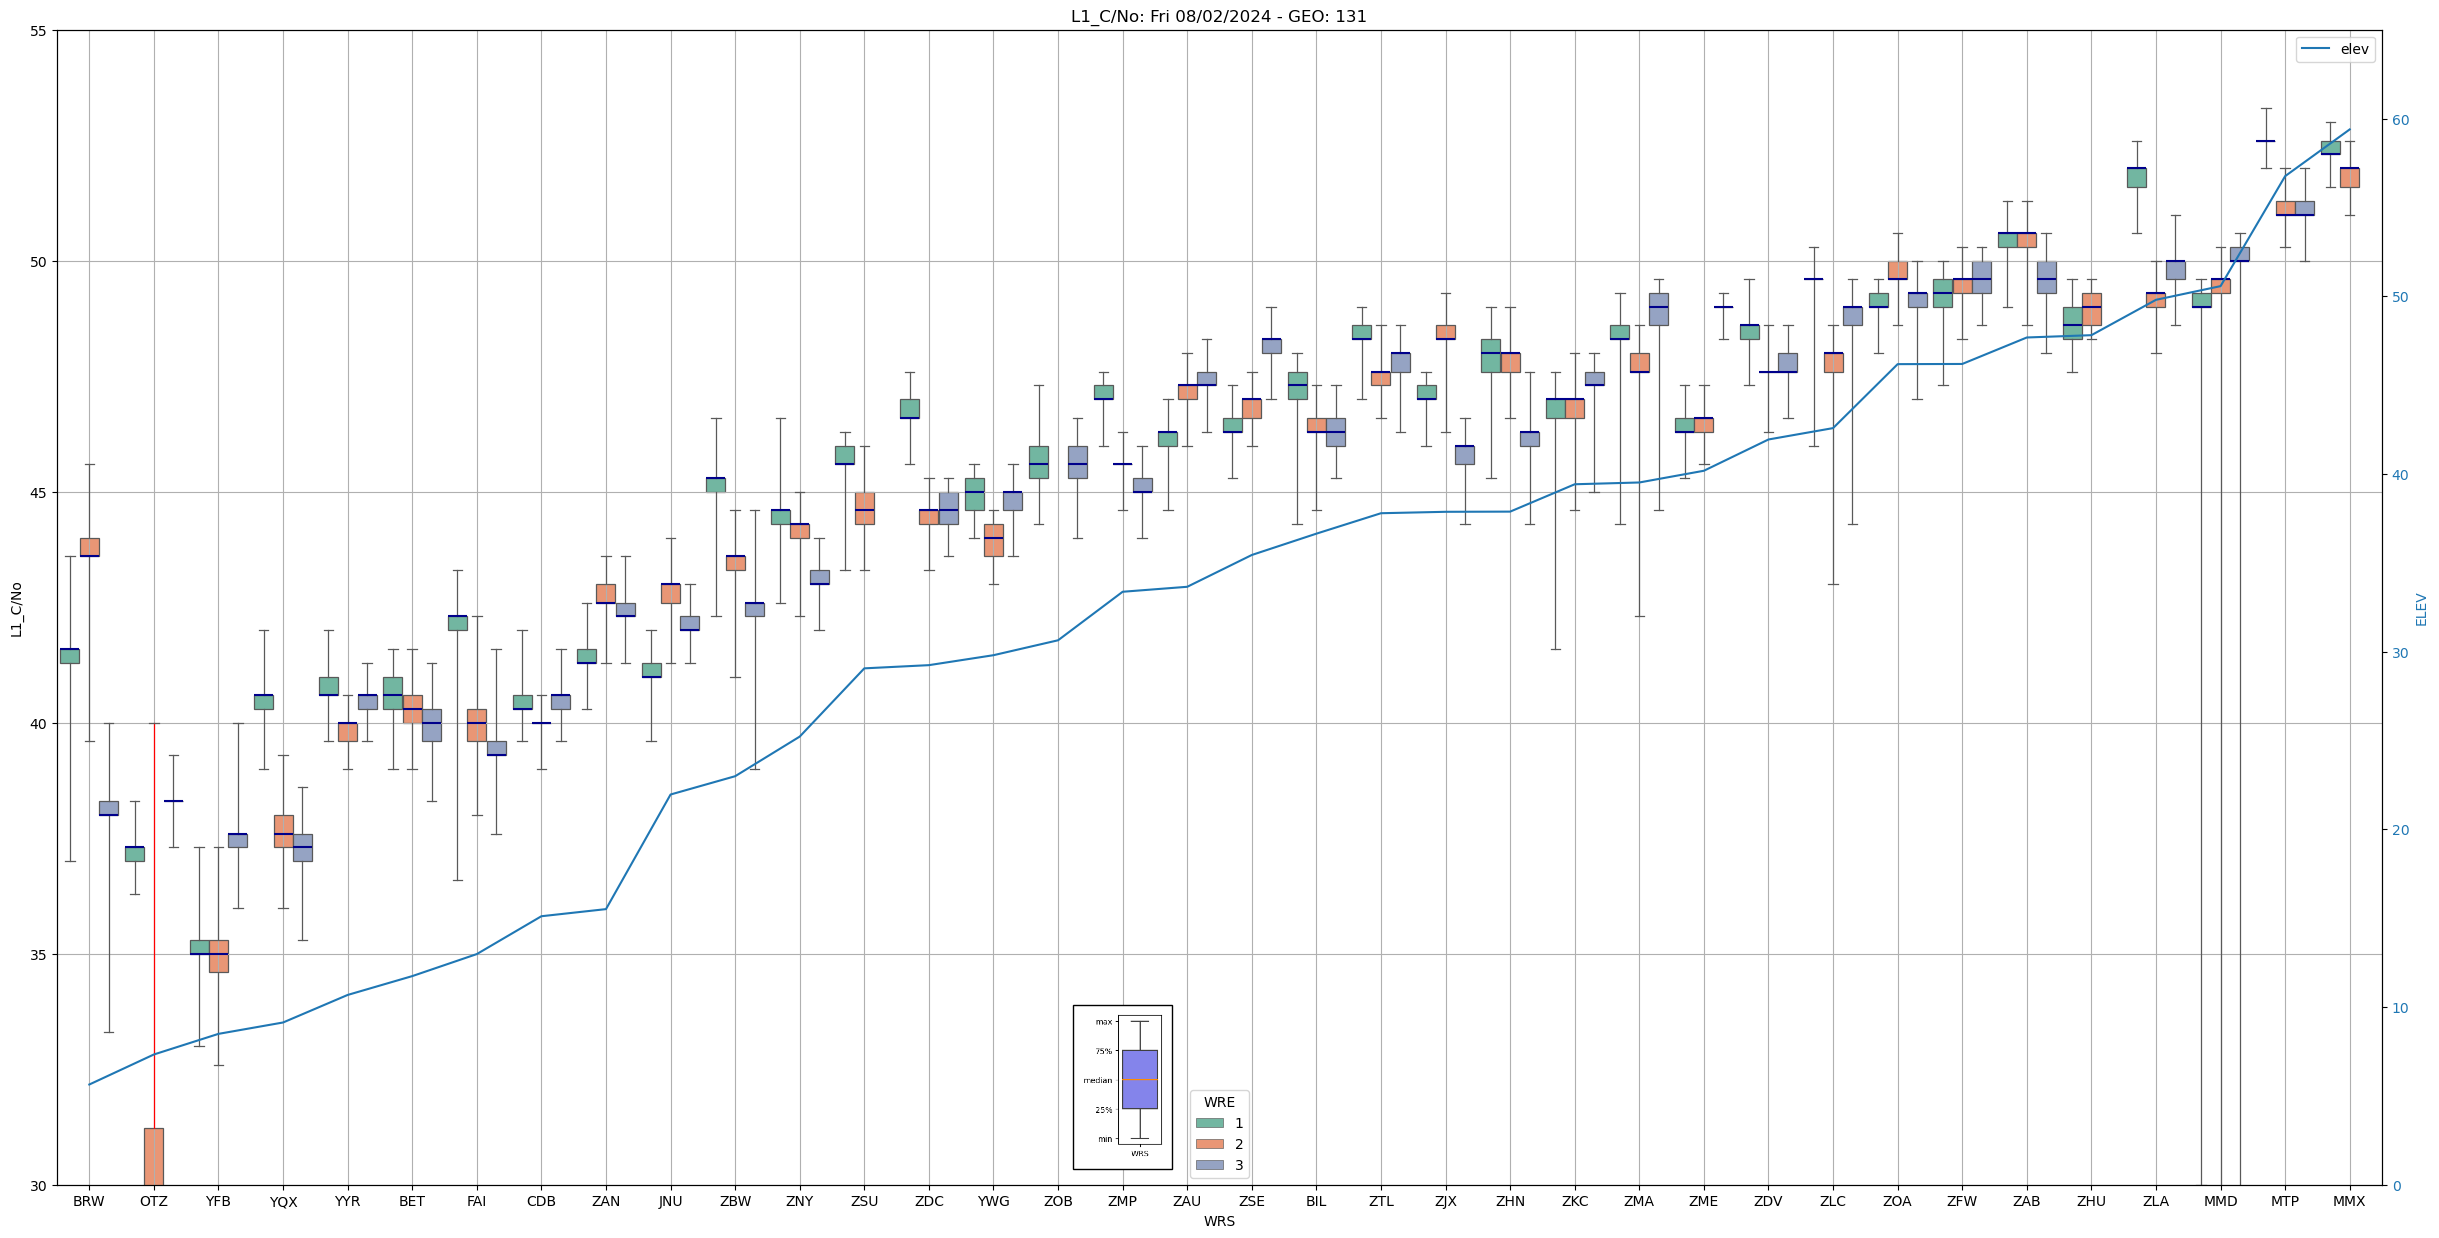Click the chart title L1_C/No GEO: 131
The height and width of the screenshot is (1238, 2439).
[1218, 16]
